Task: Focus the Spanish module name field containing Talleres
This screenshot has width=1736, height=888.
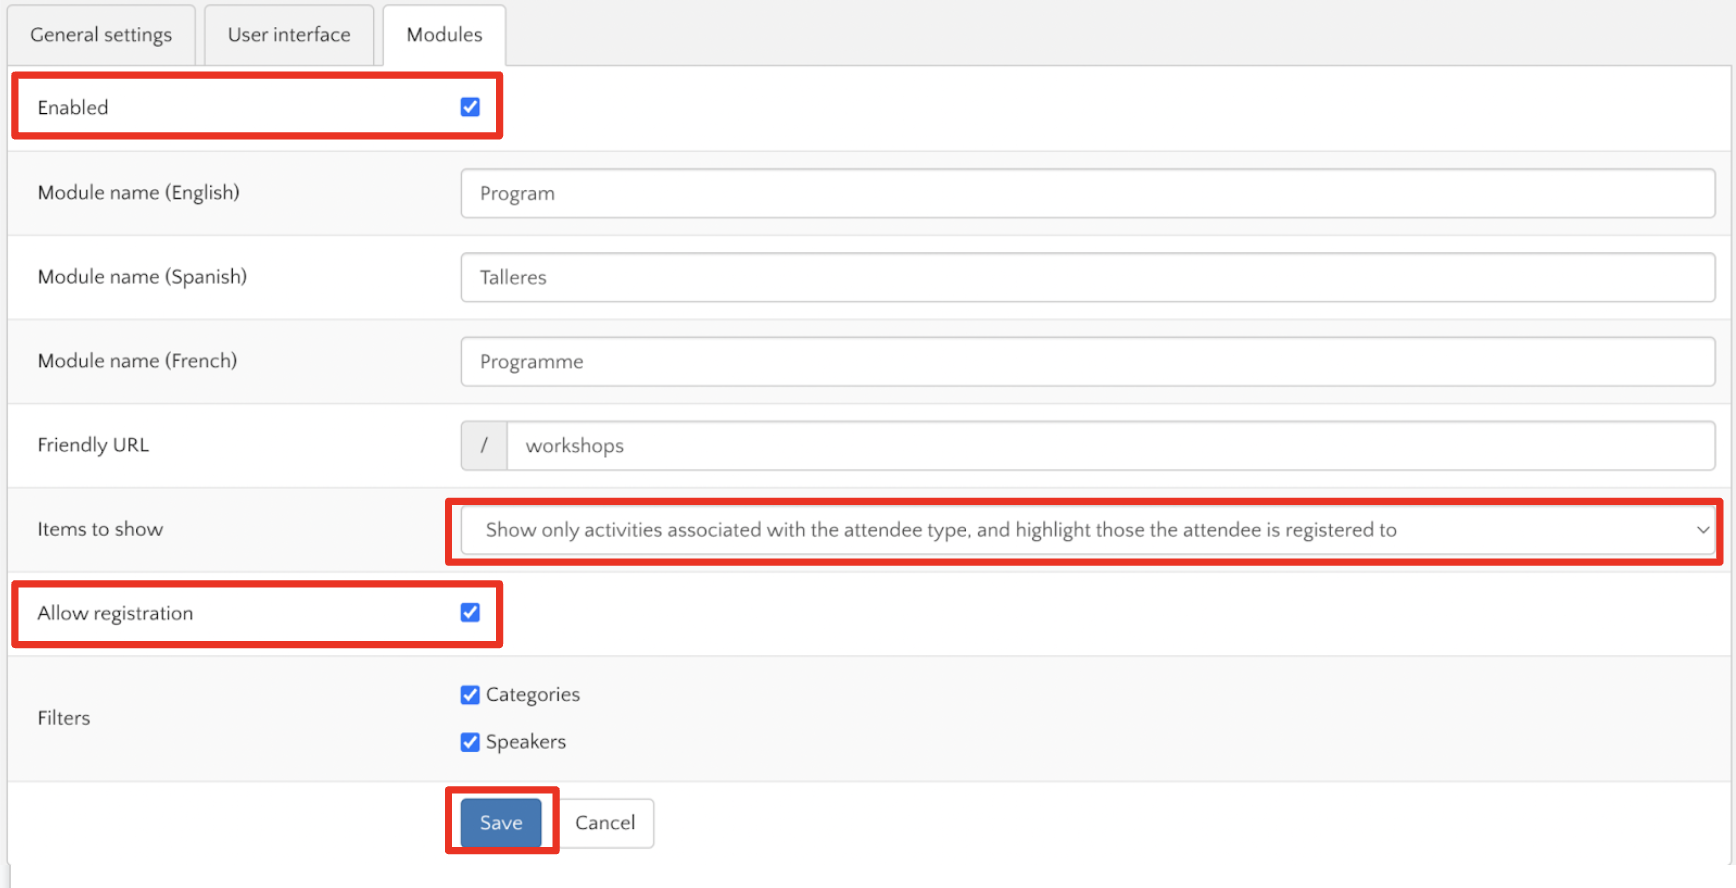Action: coord(1087,277)
